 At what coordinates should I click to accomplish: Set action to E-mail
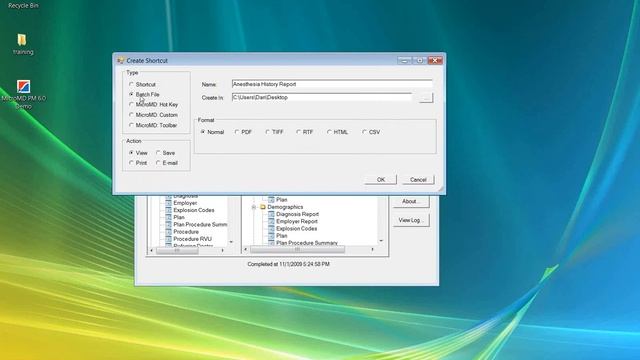tap(167, 163)
